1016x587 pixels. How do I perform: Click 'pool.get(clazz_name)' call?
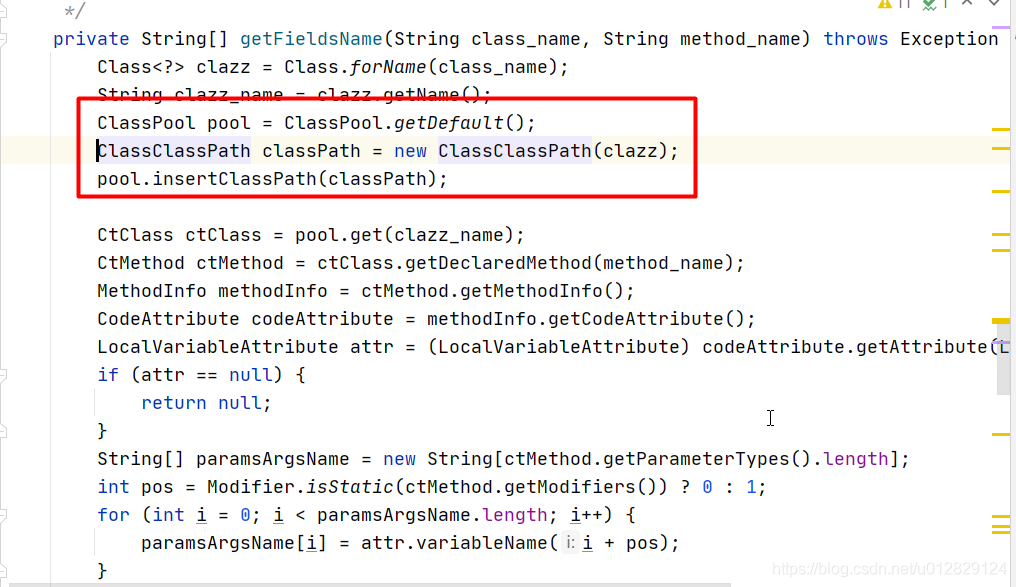click(404, 235)
